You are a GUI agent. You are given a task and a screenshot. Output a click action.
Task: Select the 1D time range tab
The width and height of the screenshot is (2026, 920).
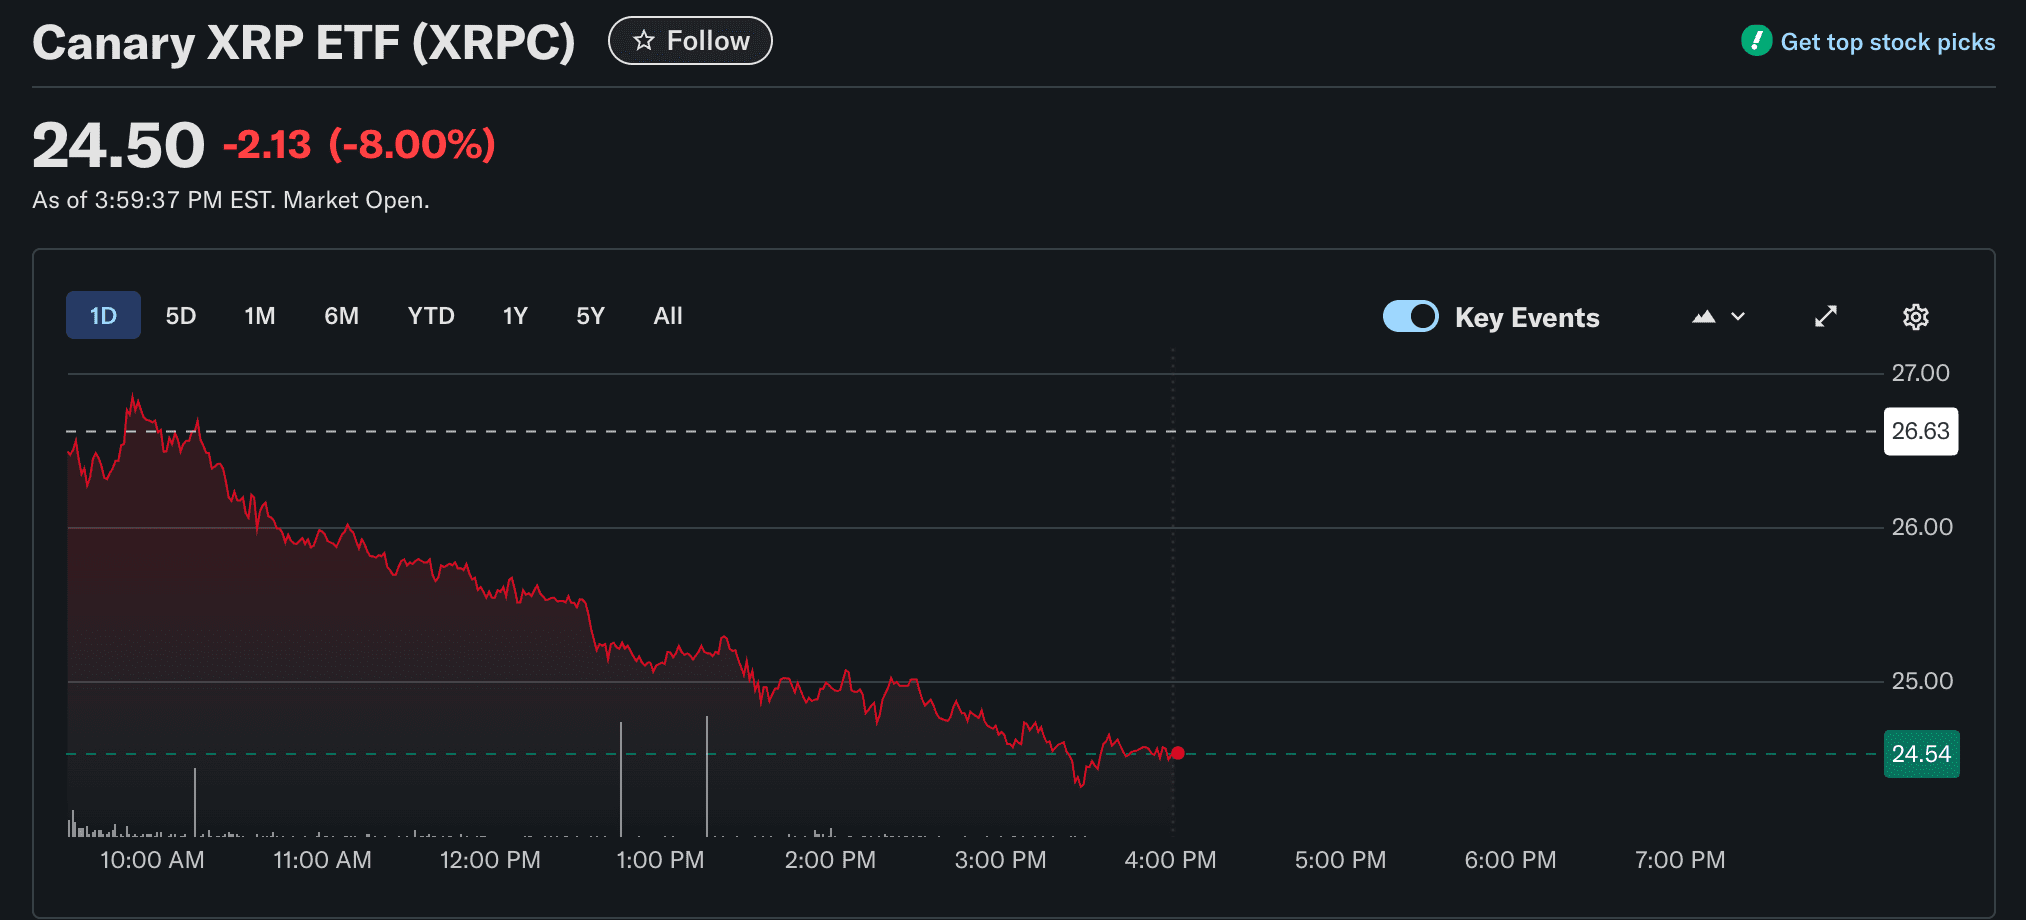click(103, 316)
